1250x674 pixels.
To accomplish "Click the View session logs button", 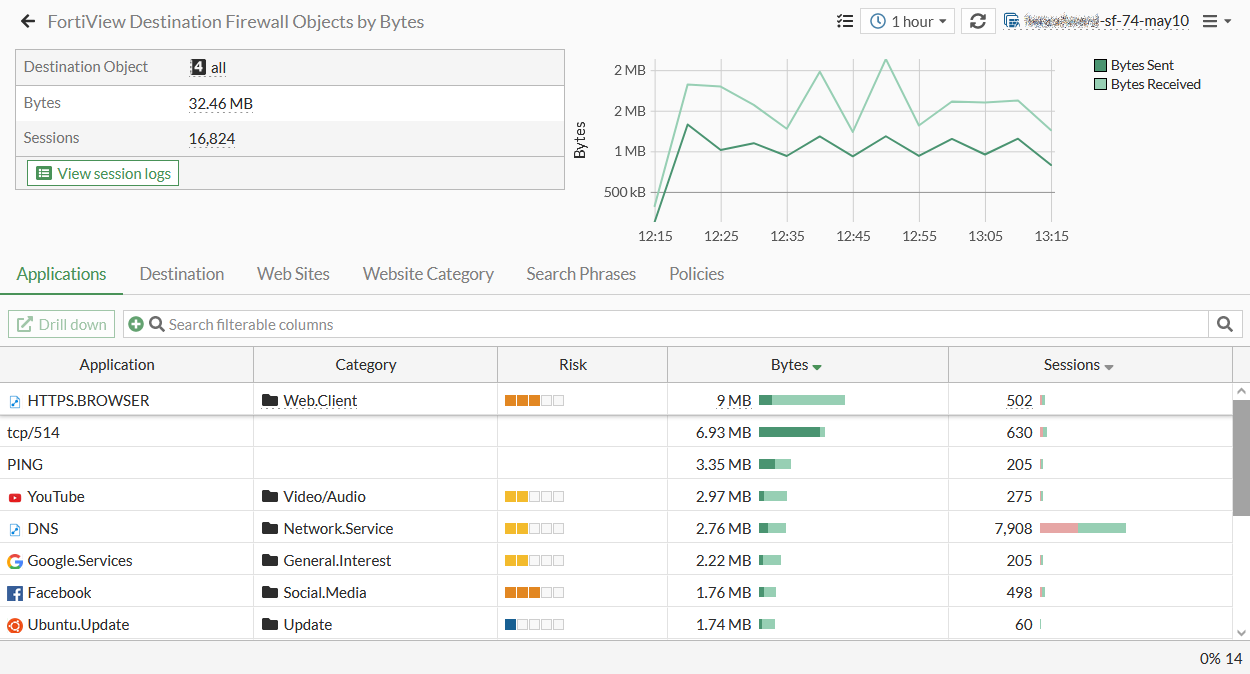I will (101, 172).
